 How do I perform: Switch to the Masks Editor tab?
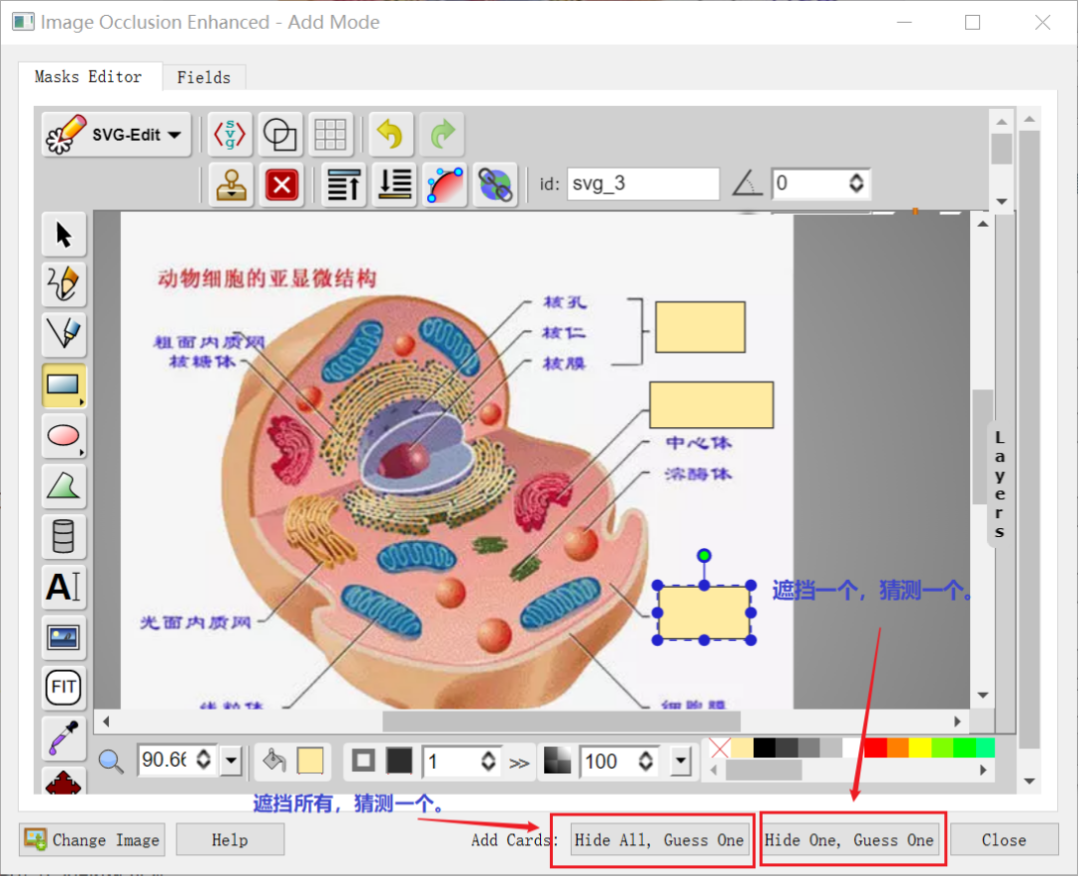88,76
